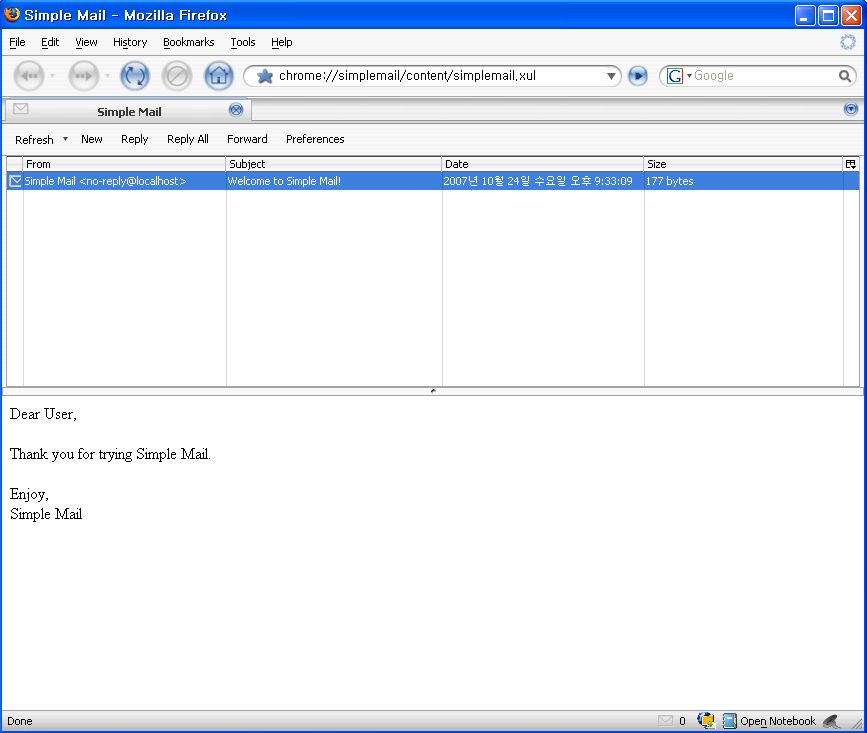The height and width of the screenshot is (733, 867).
Task: Expand the address bar history dropdown
Action: [611, 76]
